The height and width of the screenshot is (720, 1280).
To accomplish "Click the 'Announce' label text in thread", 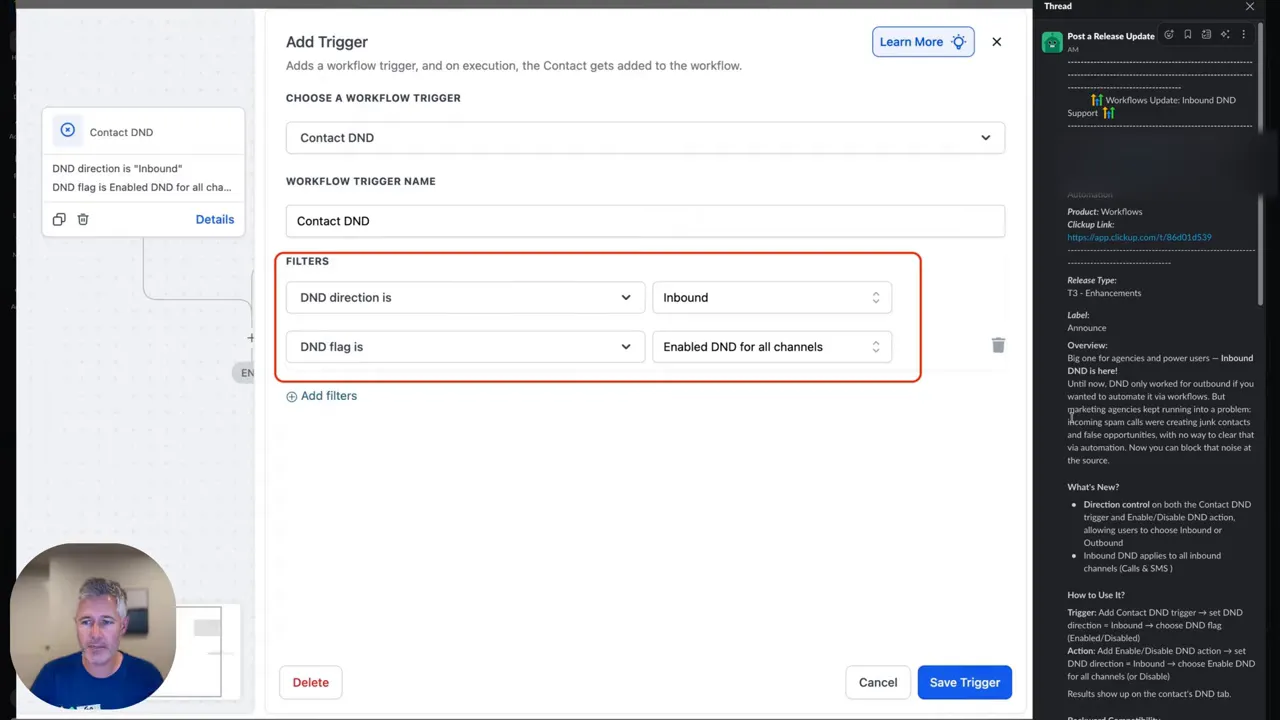I will (1086, 328).
